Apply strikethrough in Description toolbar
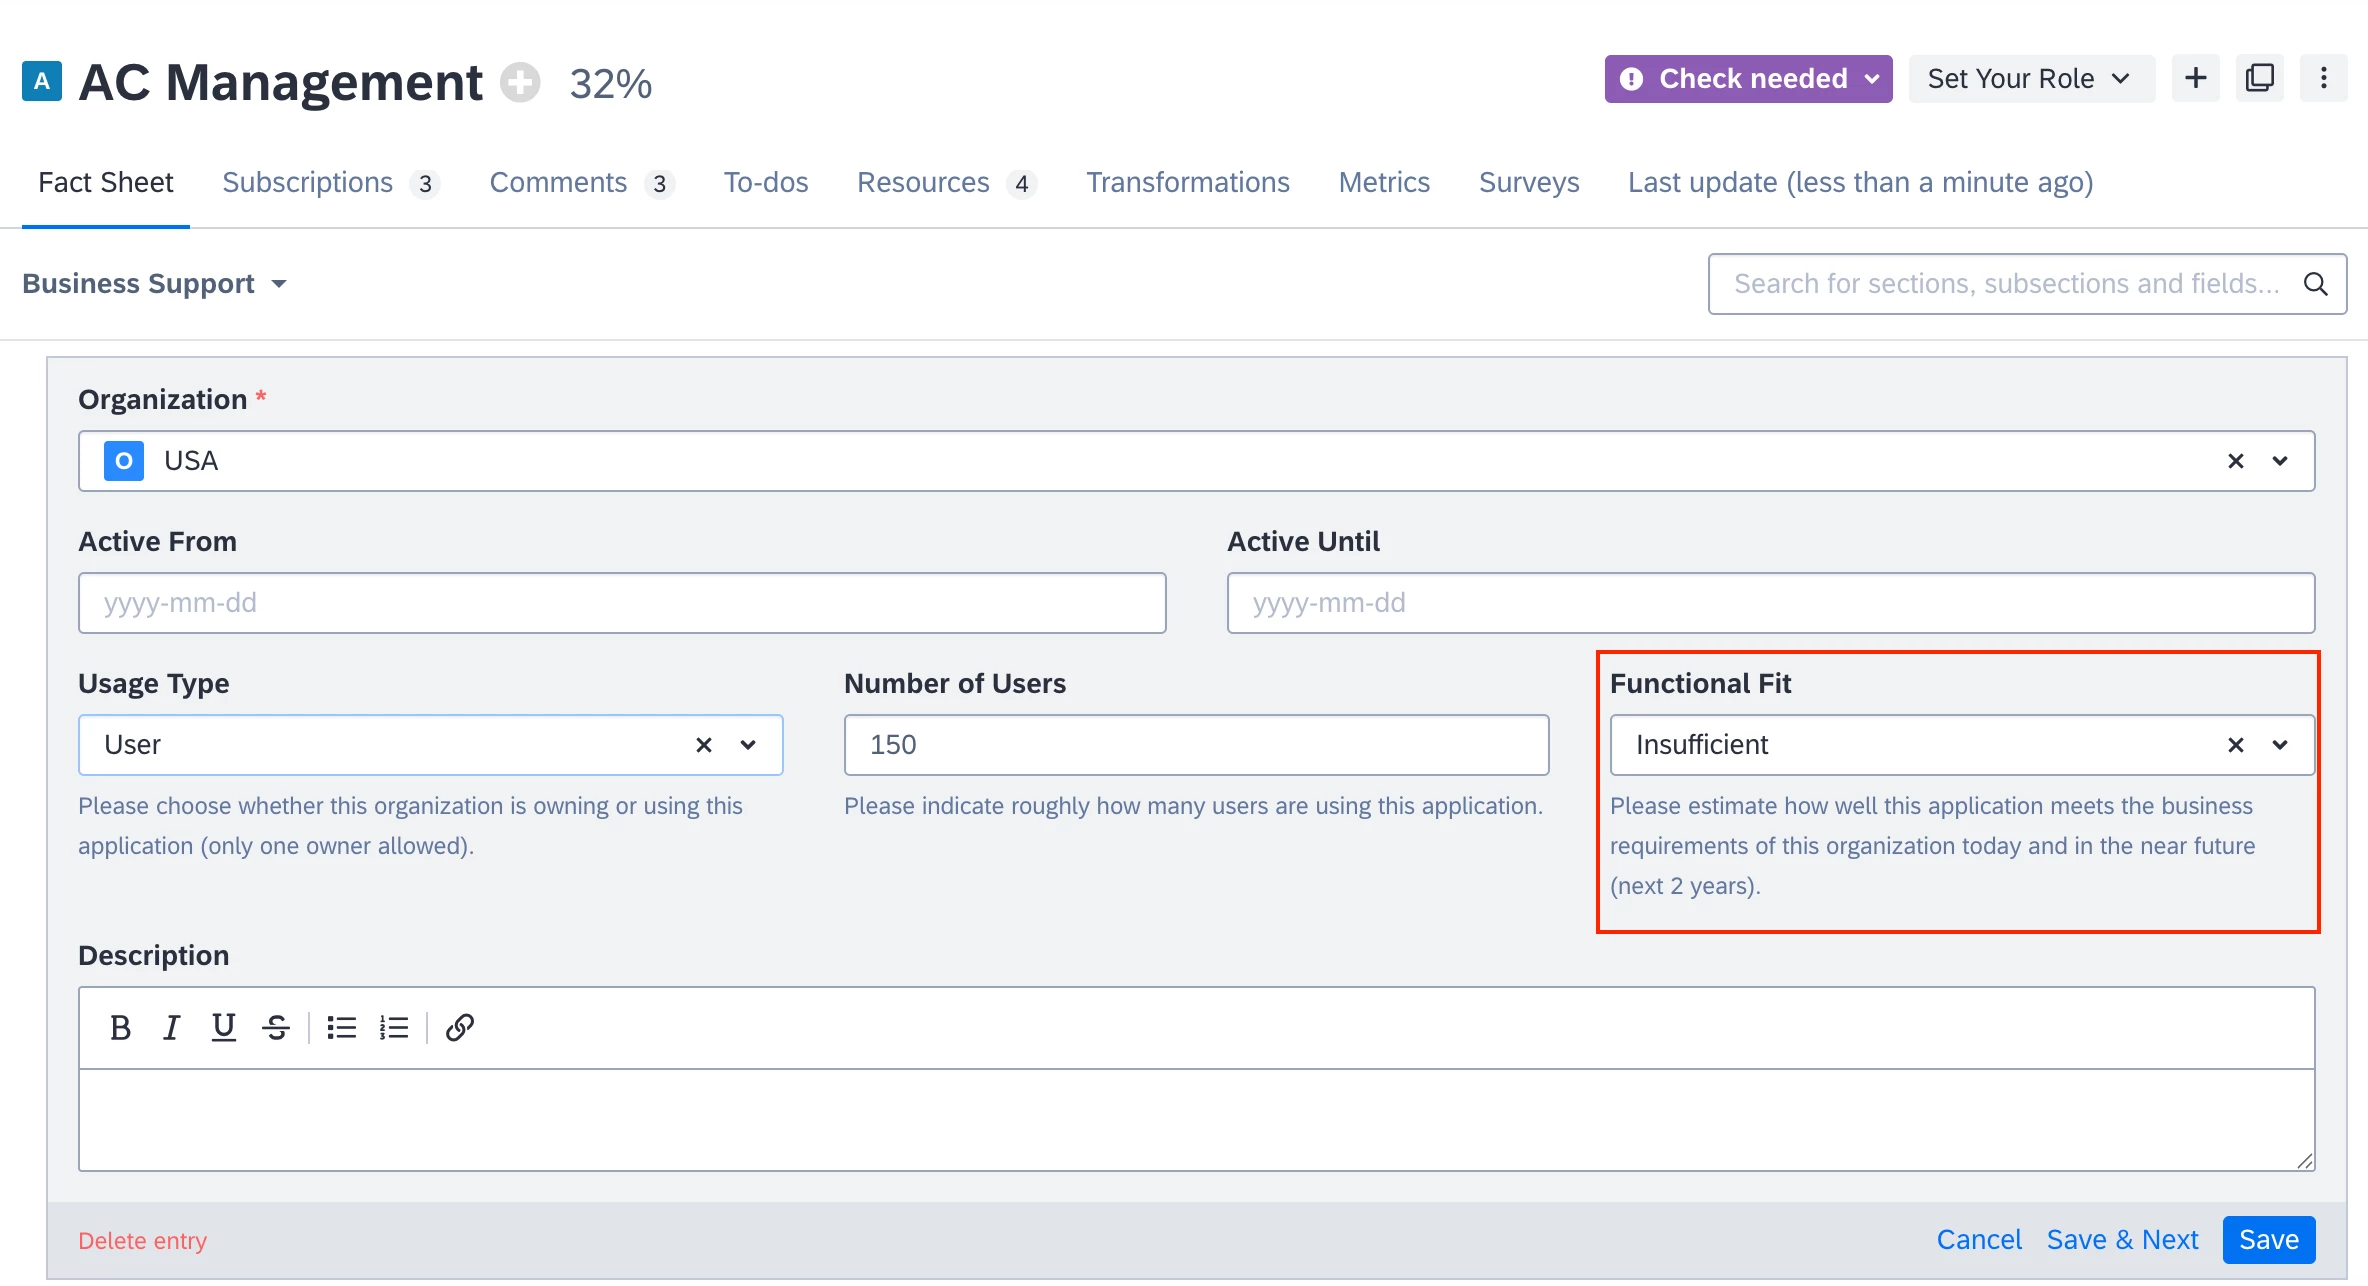Screen dimensions: 2368x1286 click(276, 1027)
